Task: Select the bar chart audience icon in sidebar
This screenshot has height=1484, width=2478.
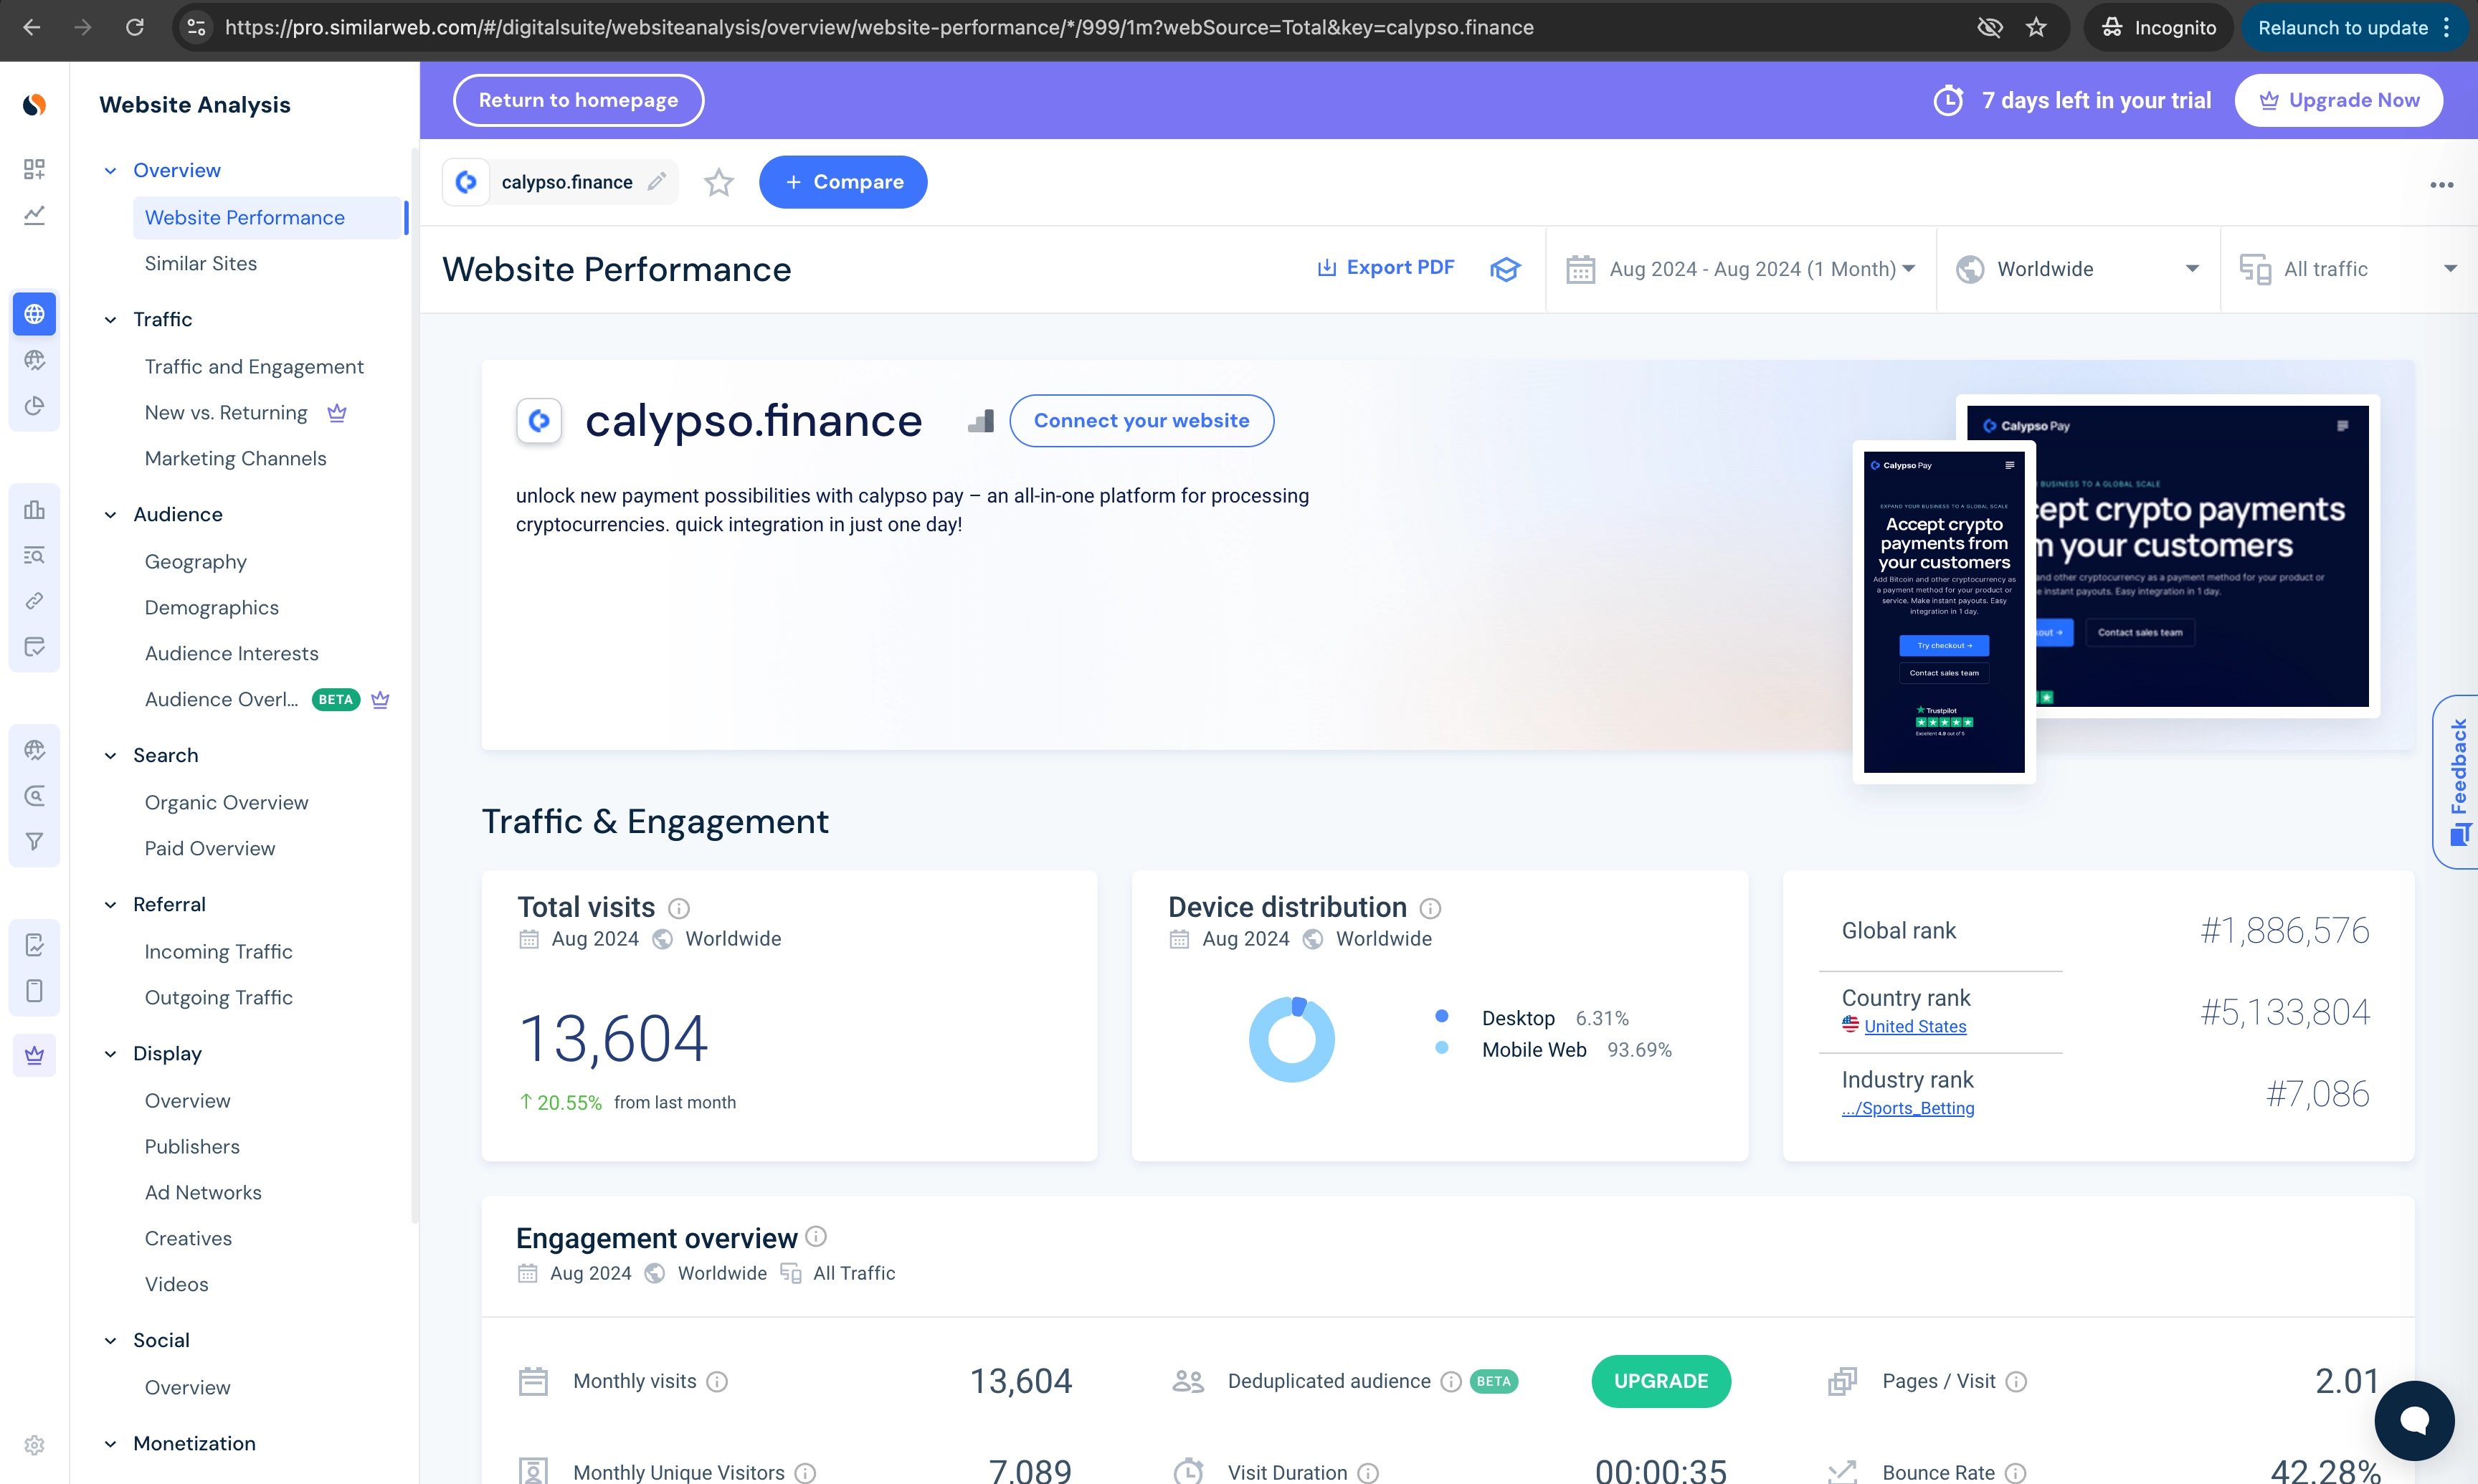Action: point(35,510)
